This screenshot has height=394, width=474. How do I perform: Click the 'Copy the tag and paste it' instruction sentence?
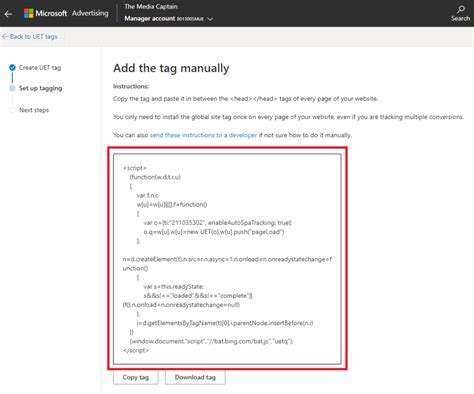245,99
